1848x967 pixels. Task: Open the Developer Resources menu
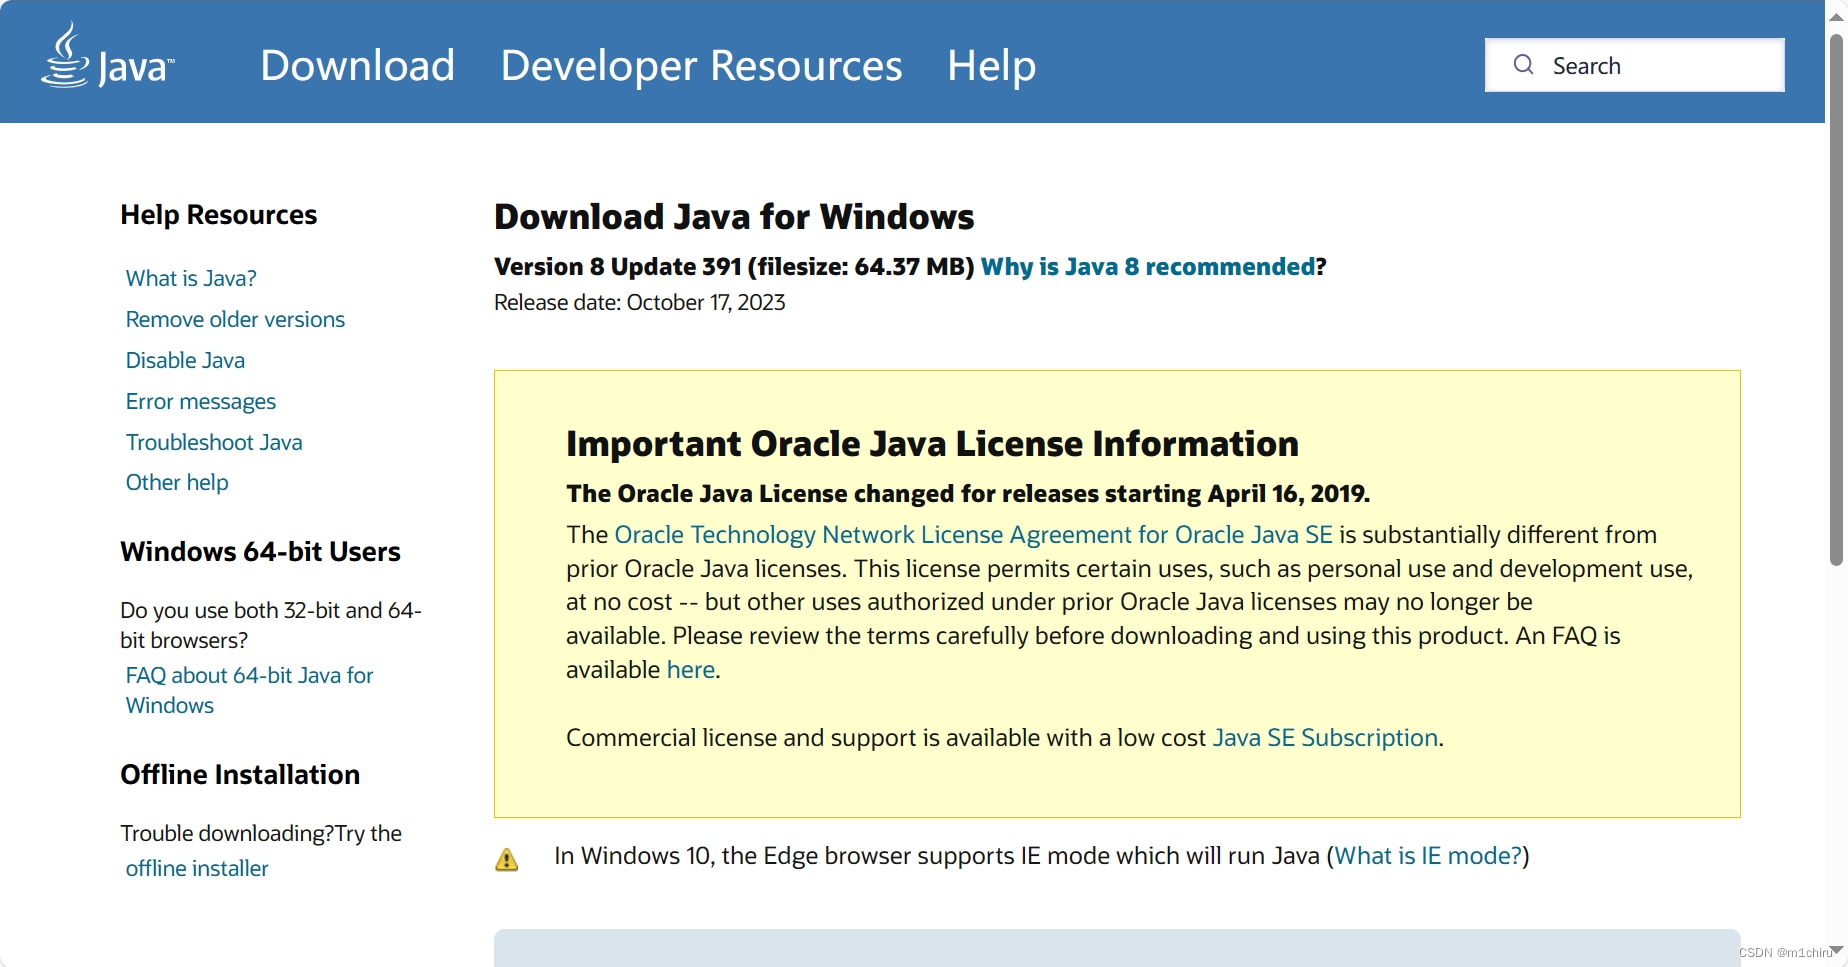tap(701, 65)
